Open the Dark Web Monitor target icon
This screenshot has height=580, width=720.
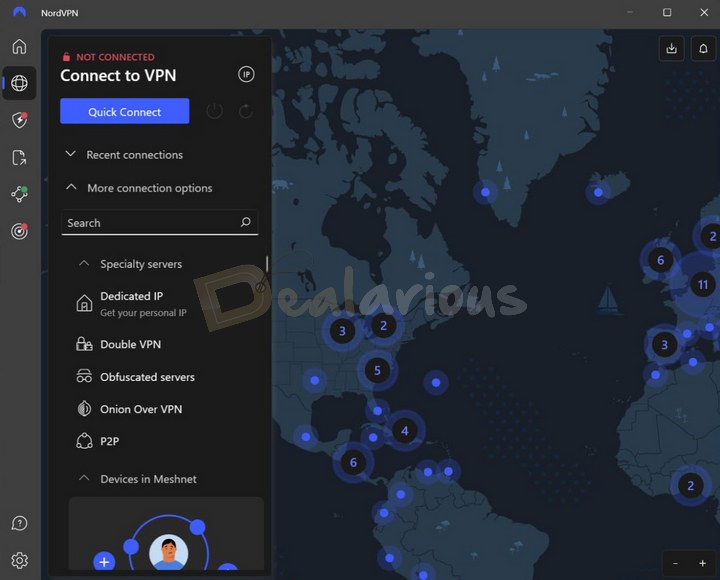coord(19,231)
